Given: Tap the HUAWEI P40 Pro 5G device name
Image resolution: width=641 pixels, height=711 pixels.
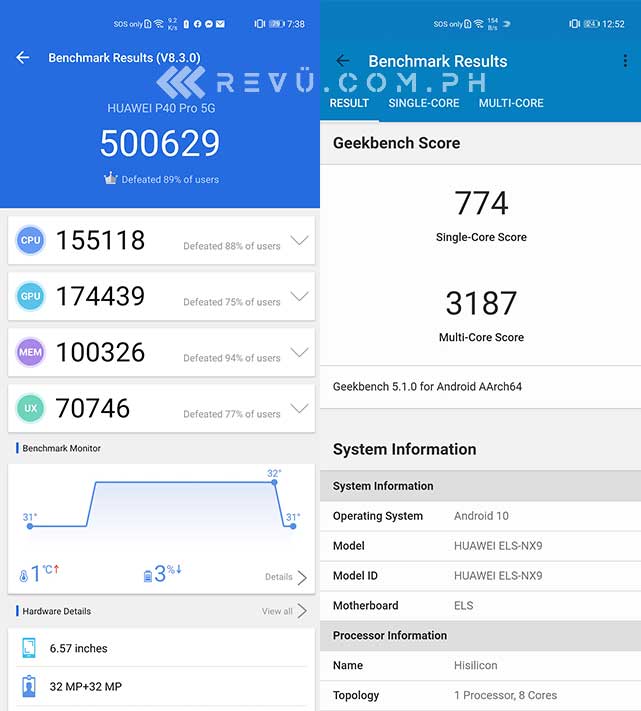Looking at the screenshot, I should point(161,108).
